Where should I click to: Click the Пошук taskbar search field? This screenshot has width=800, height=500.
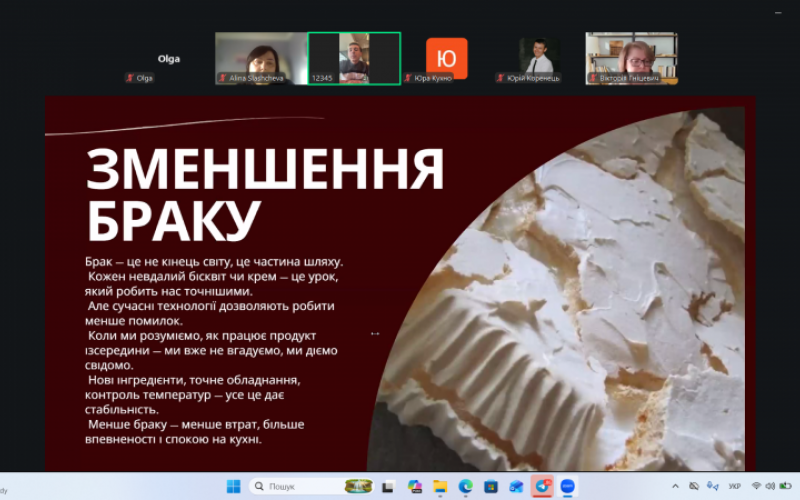click(293, 486)
